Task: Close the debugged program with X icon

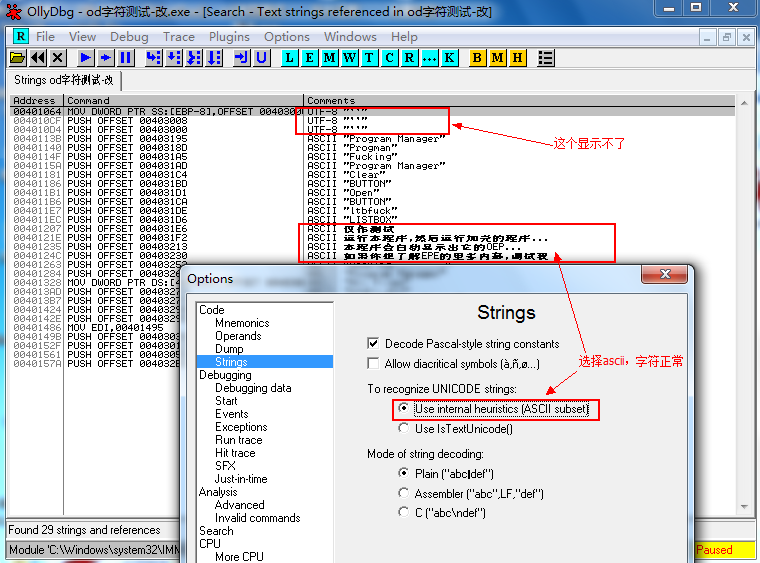Action: [x=58, y=58]
